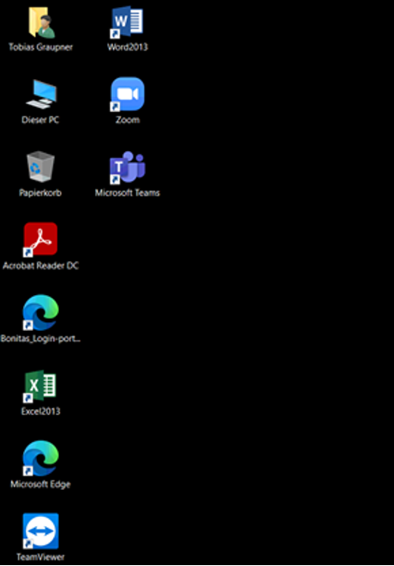The height and width of the screenshot is (566, 394).
Task: Click the Dieser PC computer icon
Action: click(x=41, y=95)
